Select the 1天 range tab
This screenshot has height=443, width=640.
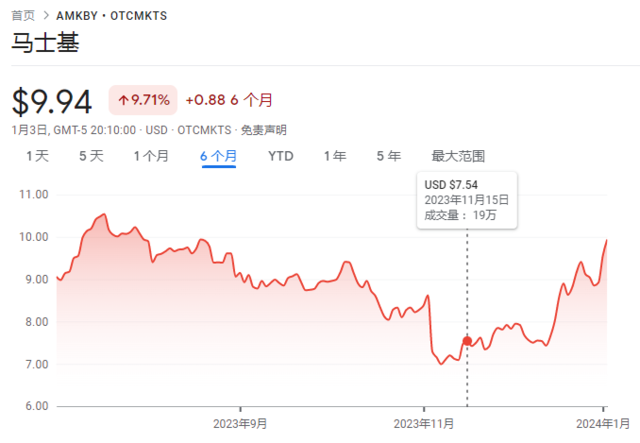[x=37, y=156]
